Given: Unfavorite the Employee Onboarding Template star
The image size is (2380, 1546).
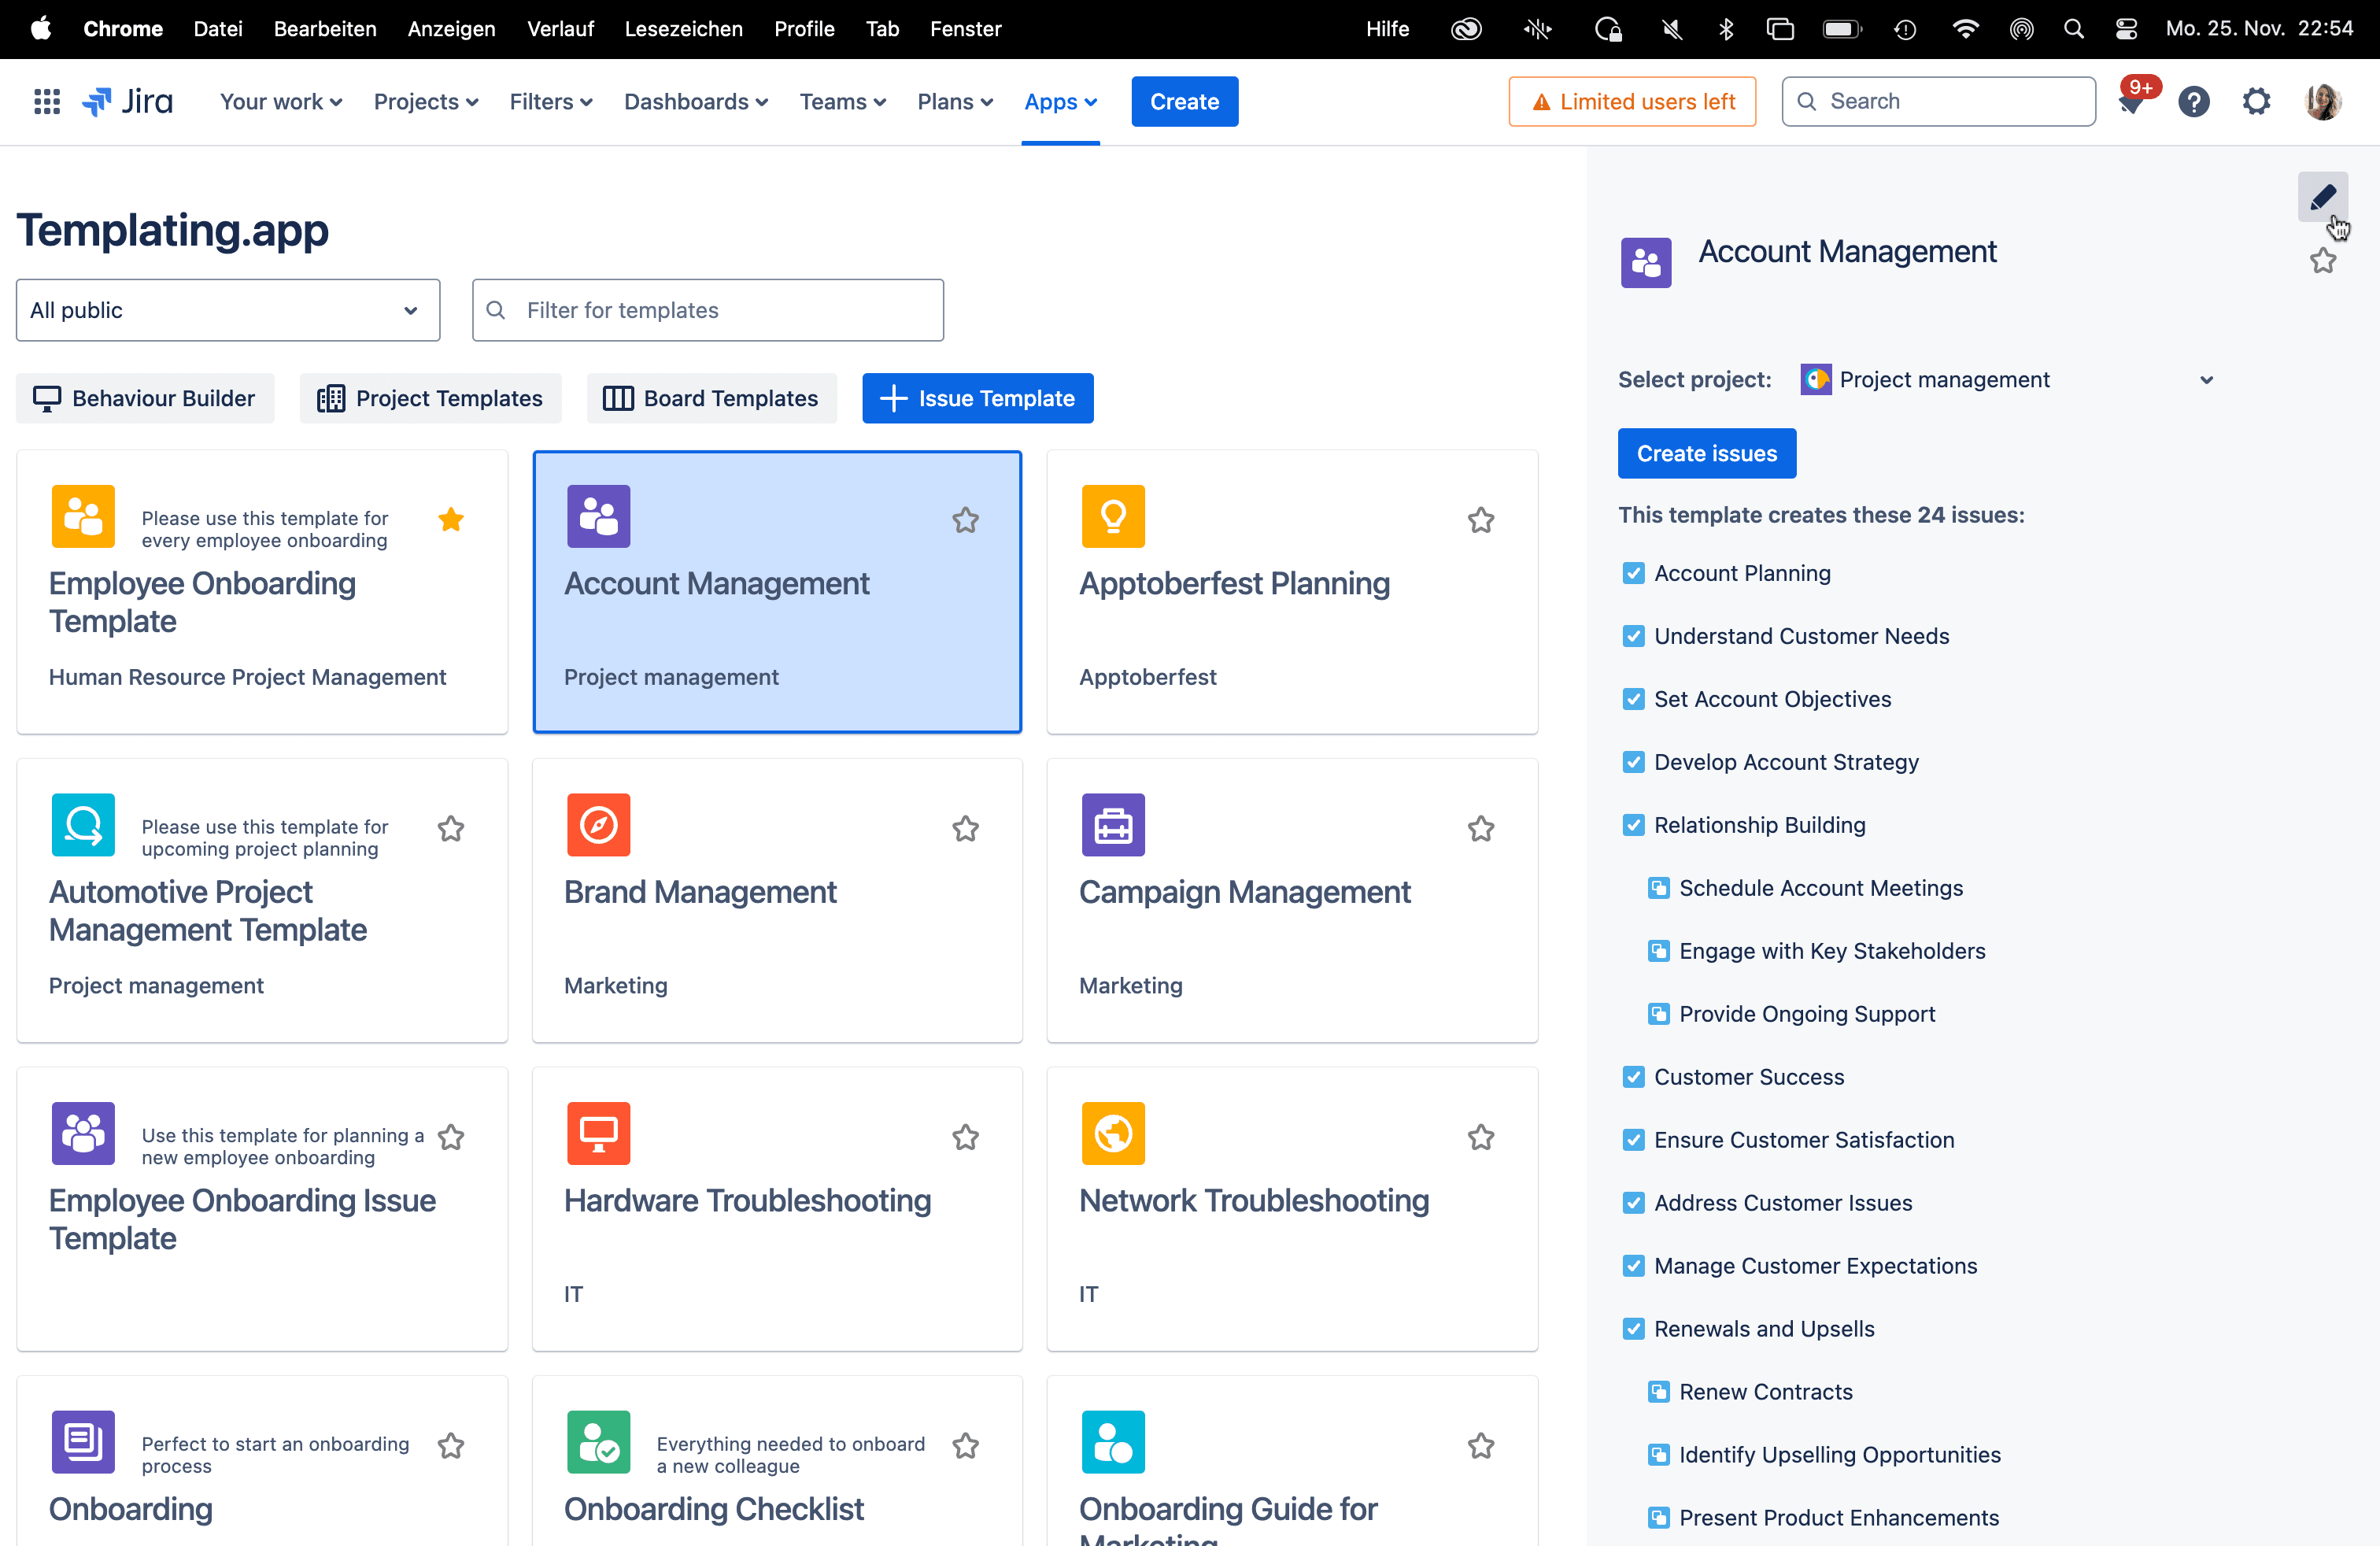Looking at the screenshot, I should coord(451,520).
